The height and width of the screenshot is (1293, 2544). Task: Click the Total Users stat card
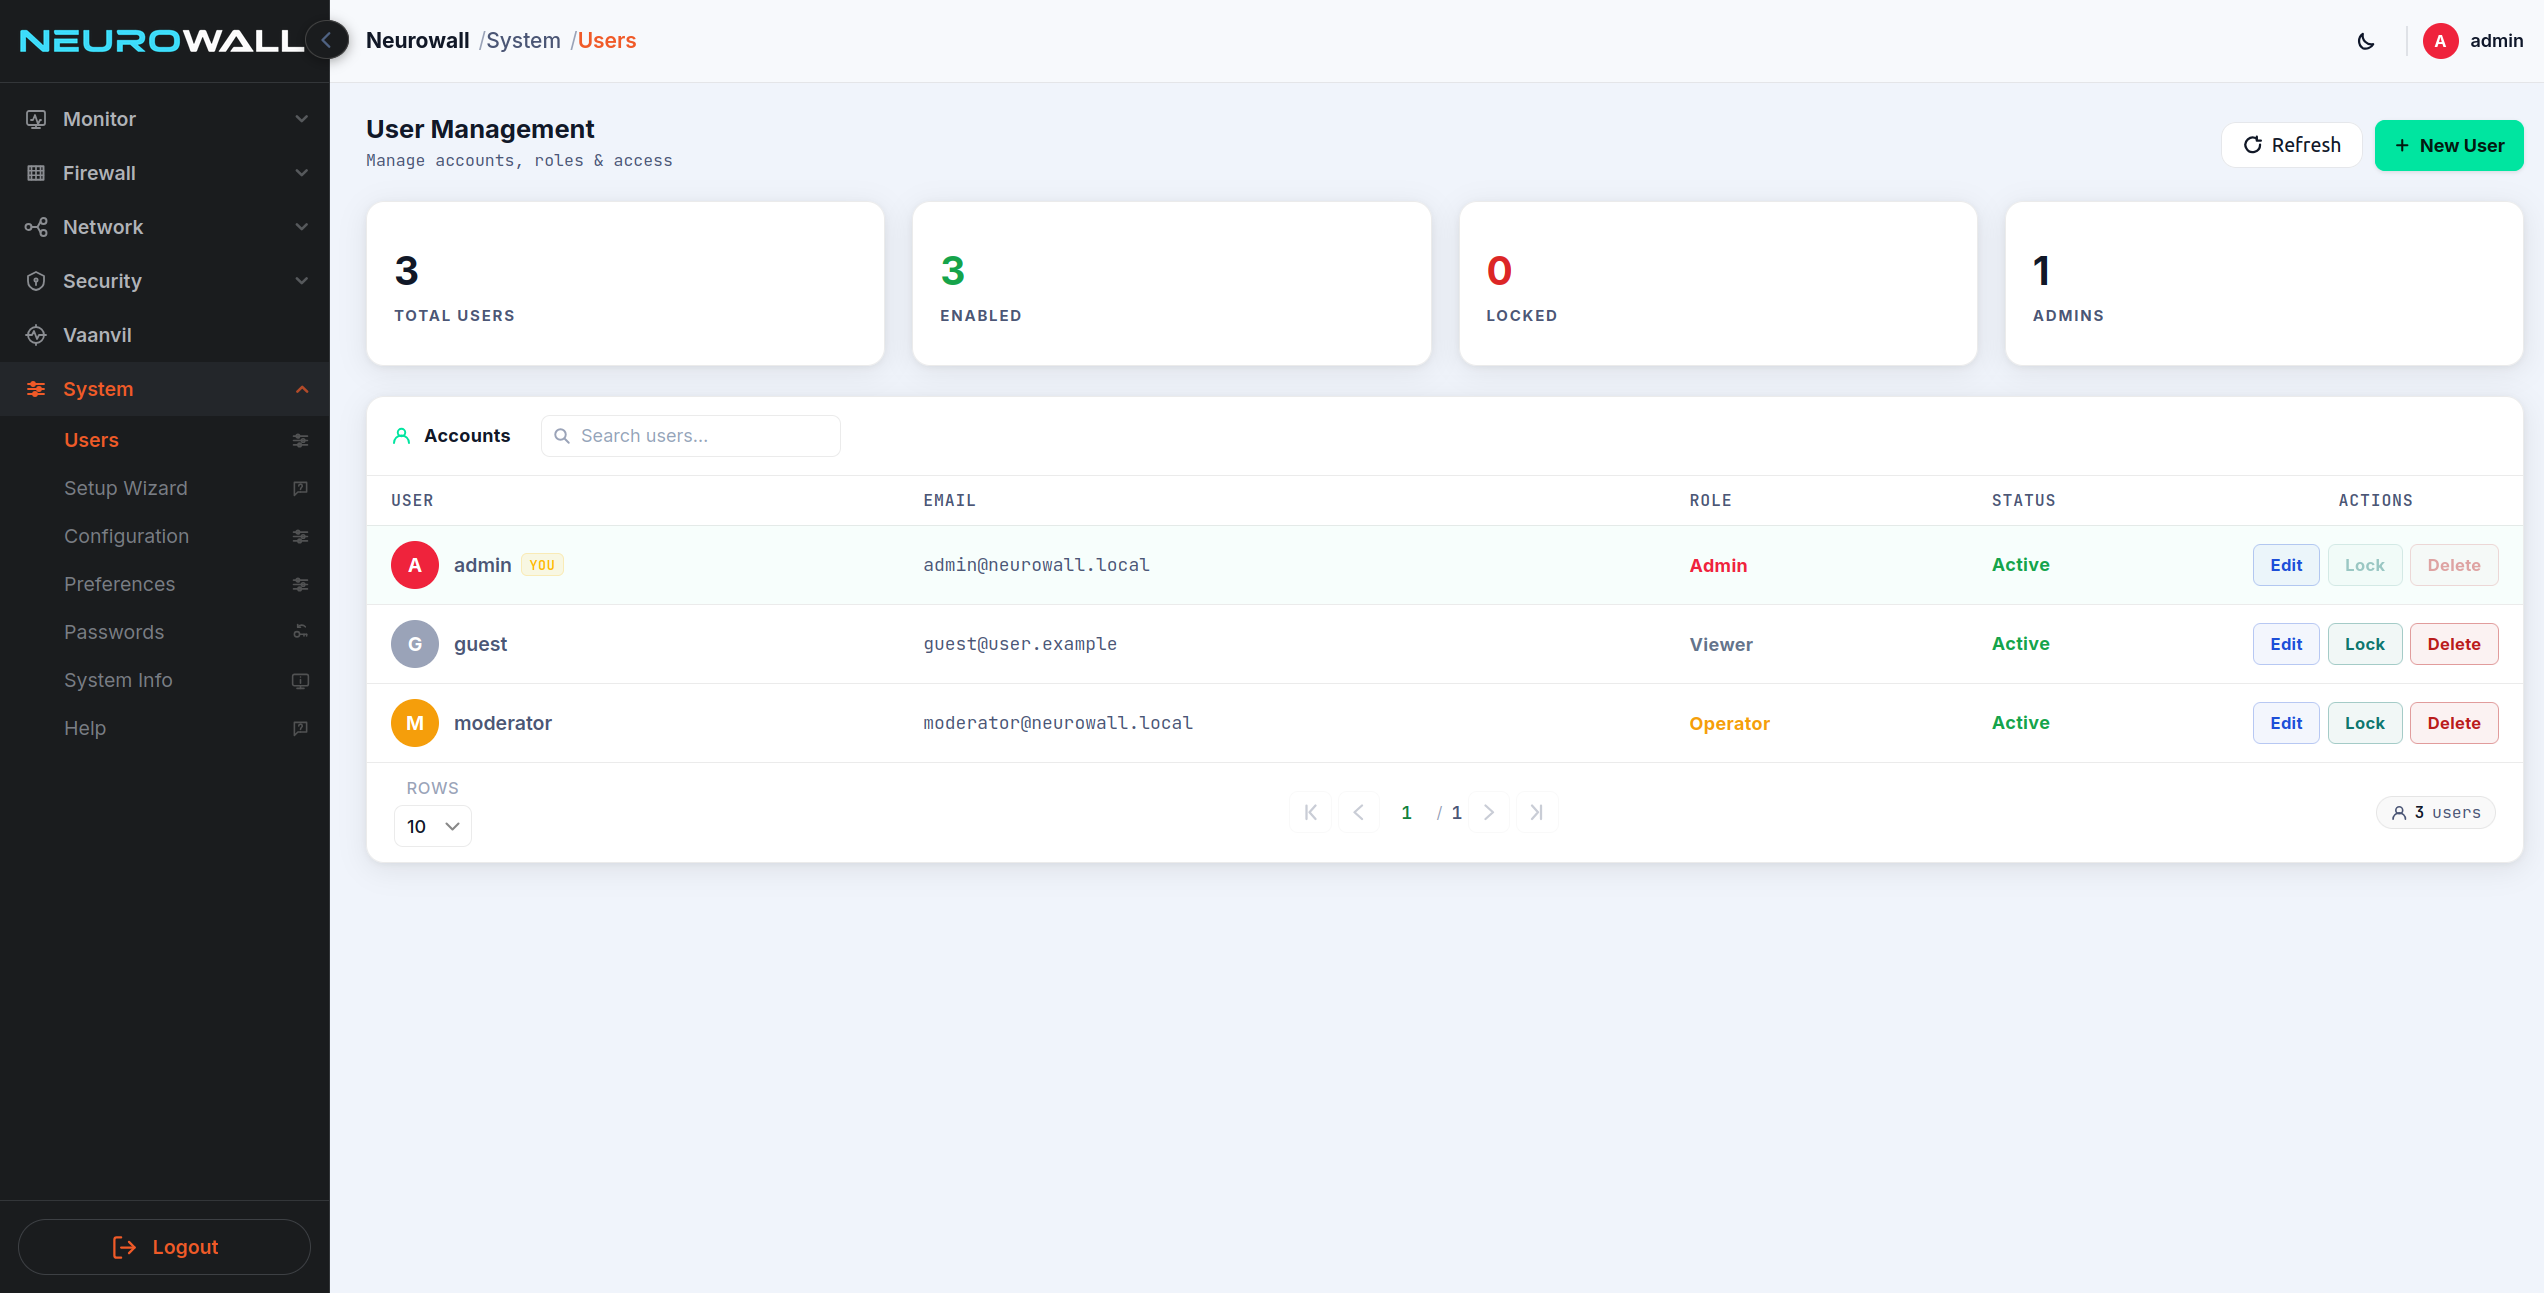[x=625, y=284]
